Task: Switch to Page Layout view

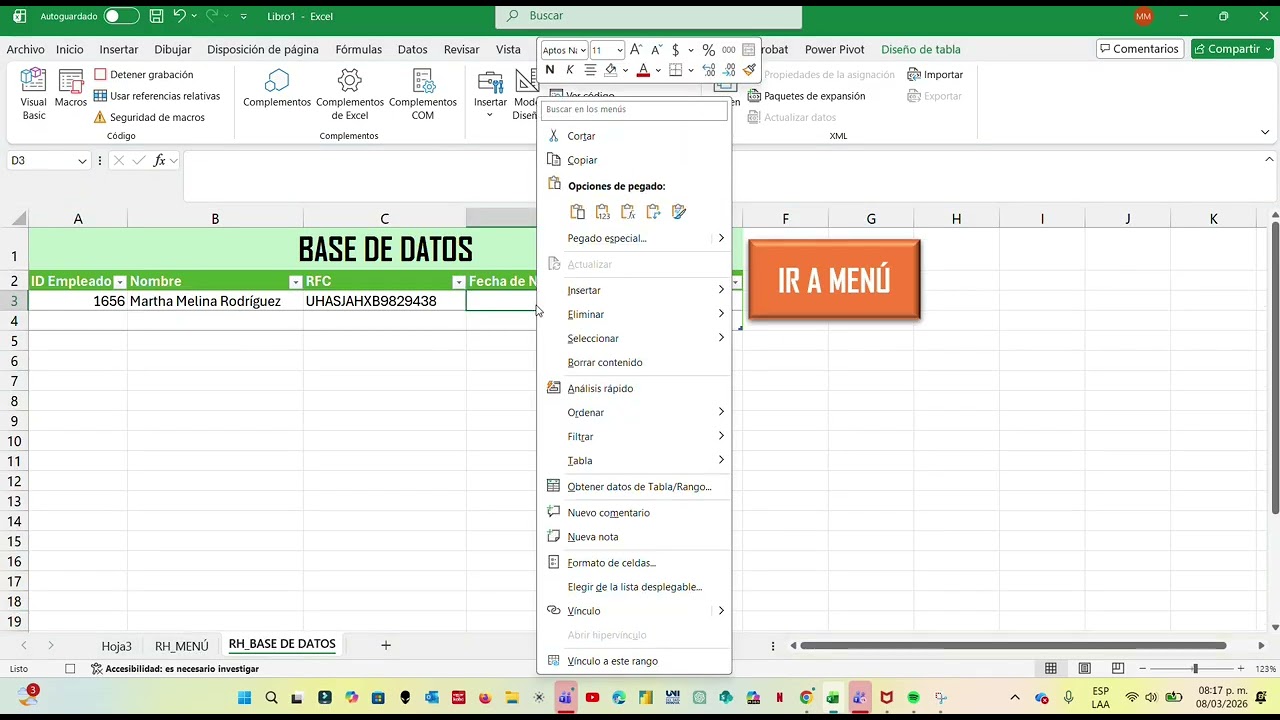Action: tap(1084, 668)
